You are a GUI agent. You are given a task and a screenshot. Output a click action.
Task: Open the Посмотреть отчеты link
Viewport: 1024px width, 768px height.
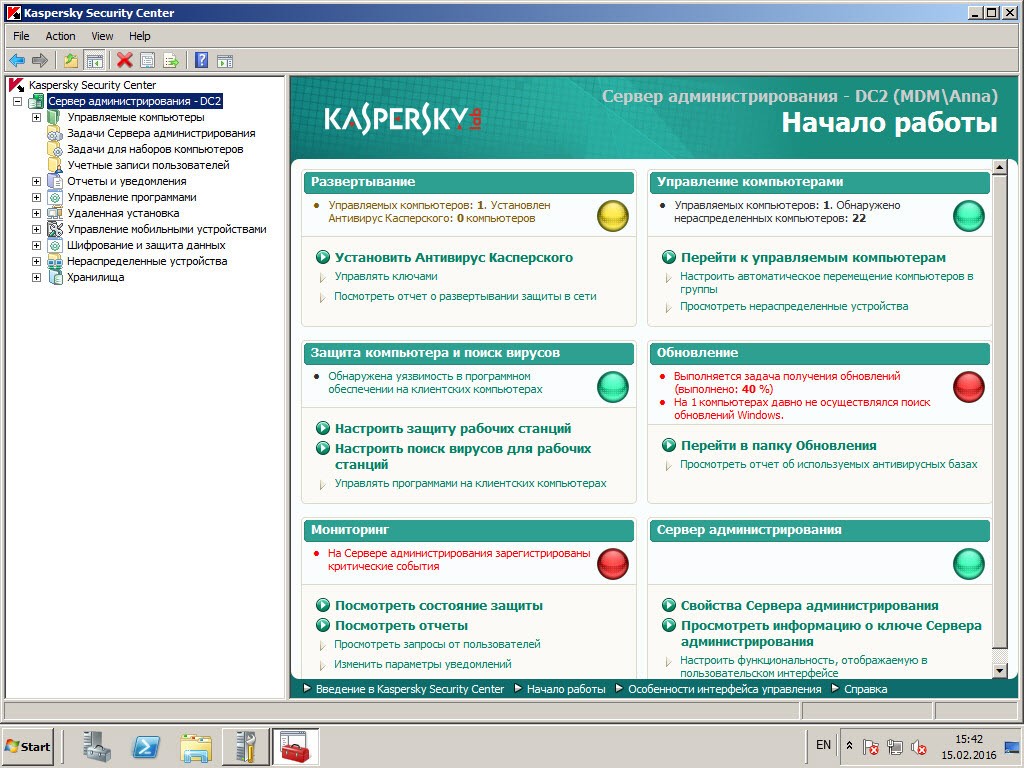[402, 625]
